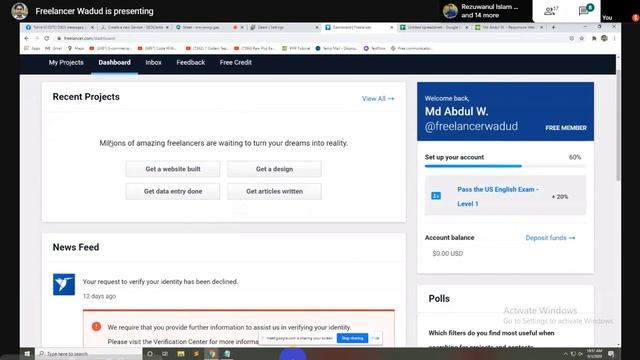Viewport: 640px width, 360px height.
Task: Open Windows notification center icon
Action: tap(611, 354)
